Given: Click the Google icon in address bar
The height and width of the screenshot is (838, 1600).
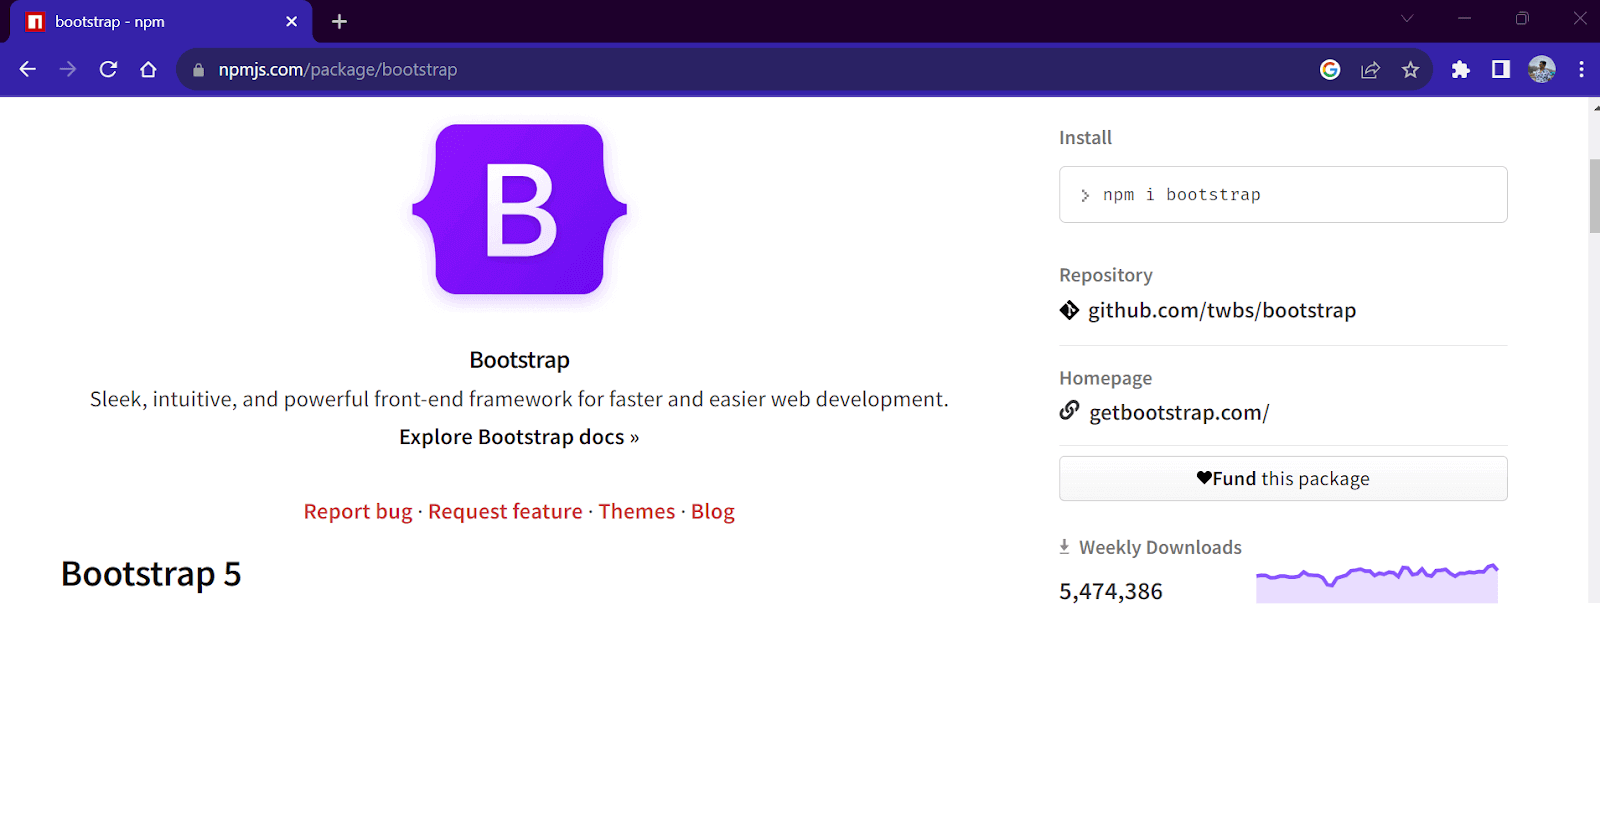Looking at the screenshot, I should click(1330, 69).
